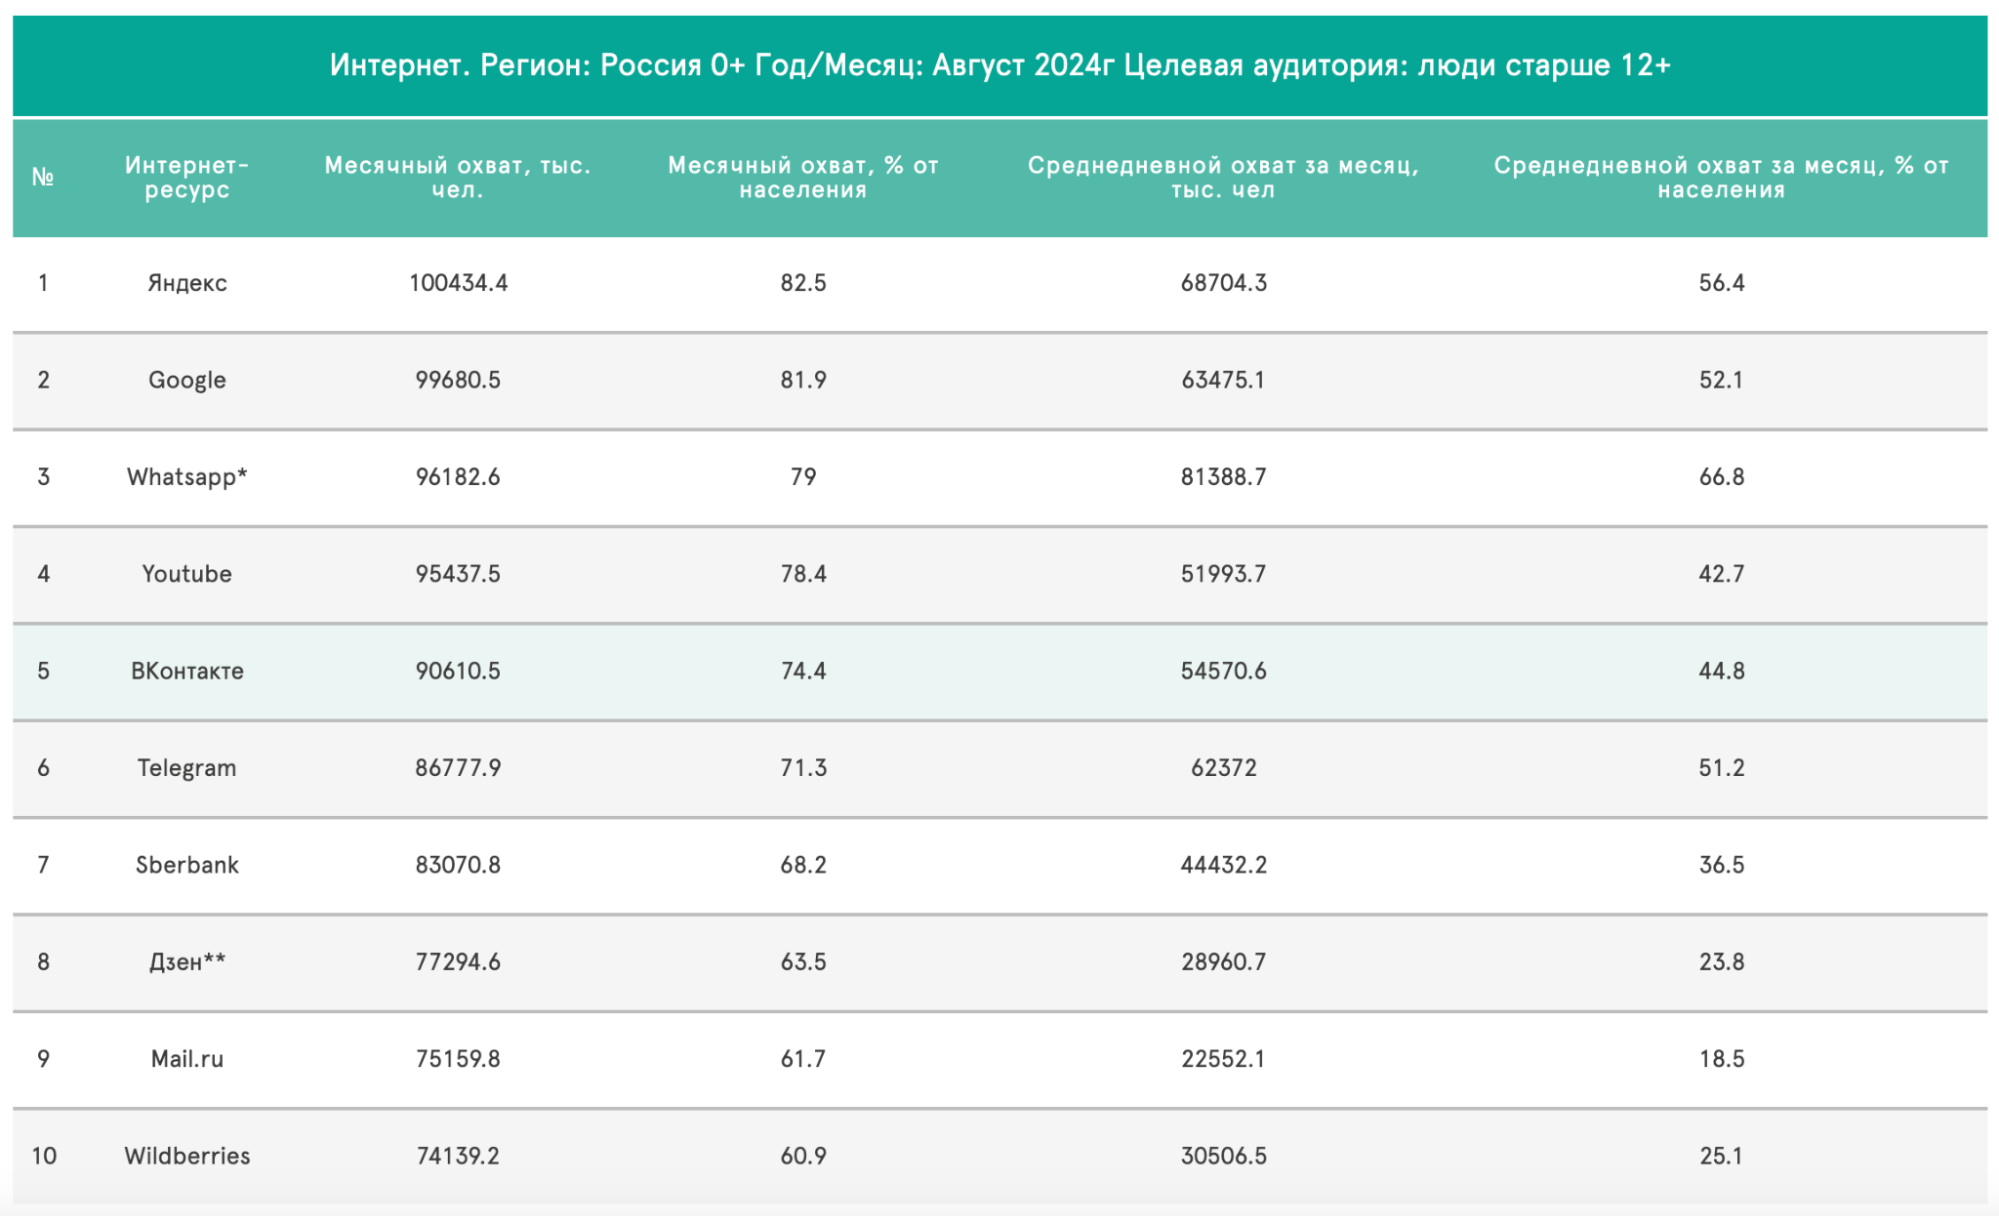Viewport: 1999px width, 1217px height.
Task: Click the daily reach value 22552.1
Action: (x=1223, y=1059)
